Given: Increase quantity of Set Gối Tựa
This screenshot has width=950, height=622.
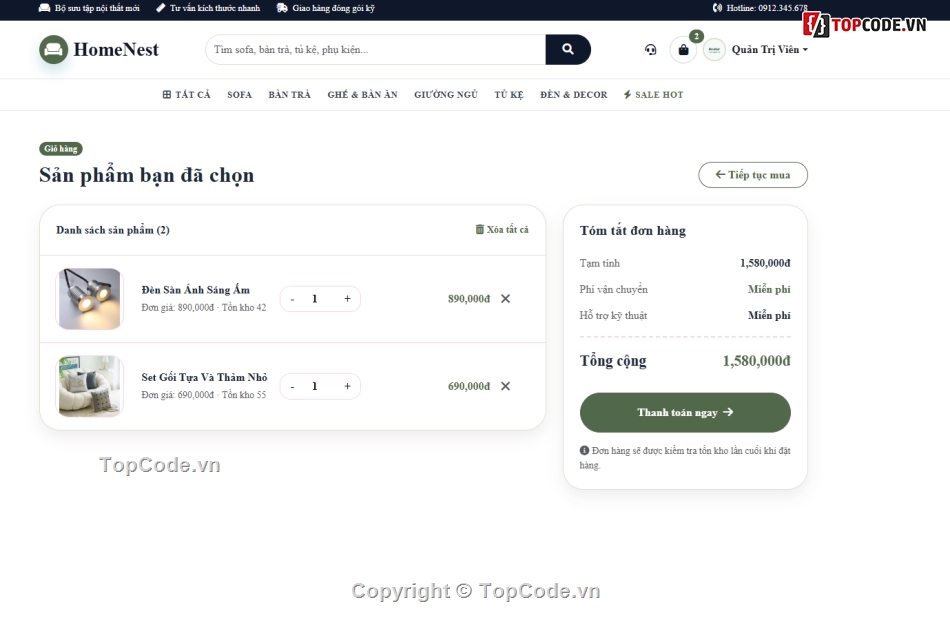Looking at the screenshot, I should click(347, 386).
